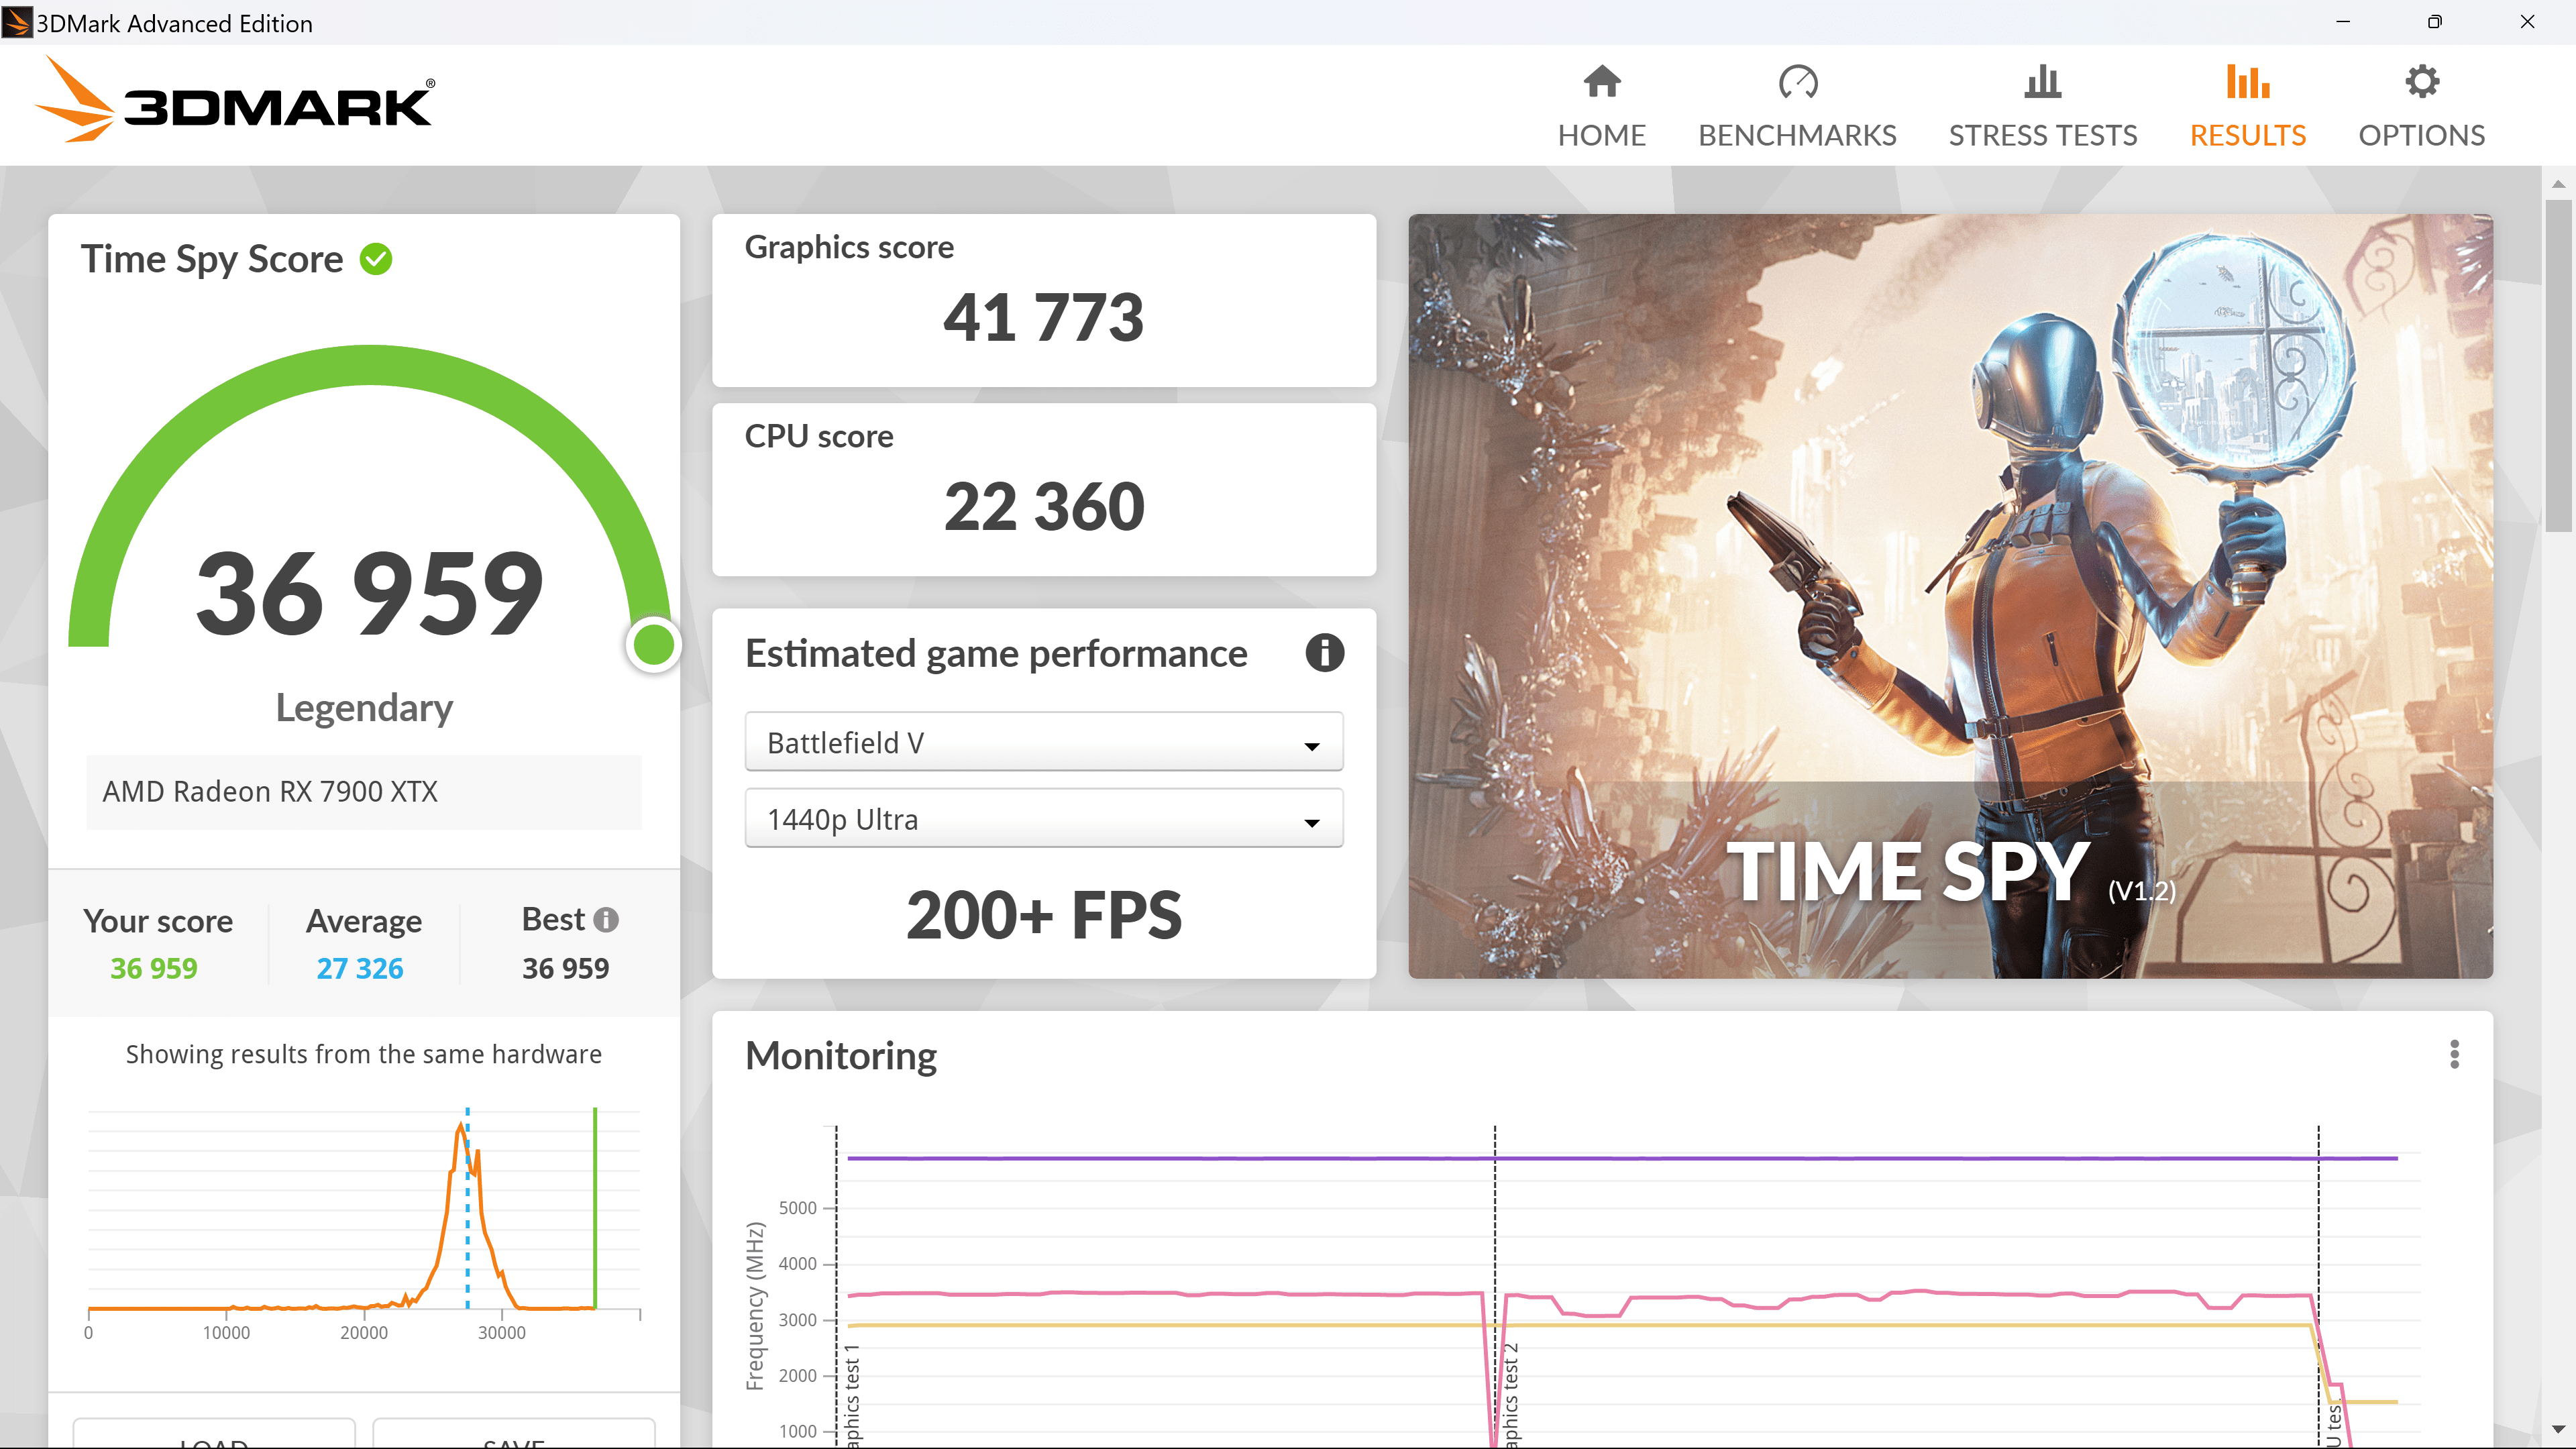
Task: Click the Estimated game performance info icon
Action: [x=1324, y=653]
